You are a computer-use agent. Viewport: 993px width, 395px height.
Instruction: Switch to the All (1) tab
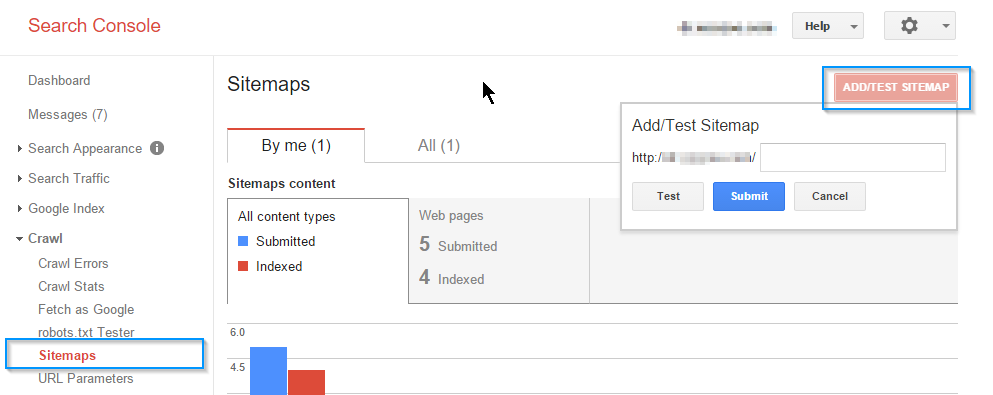click(438, 146)
